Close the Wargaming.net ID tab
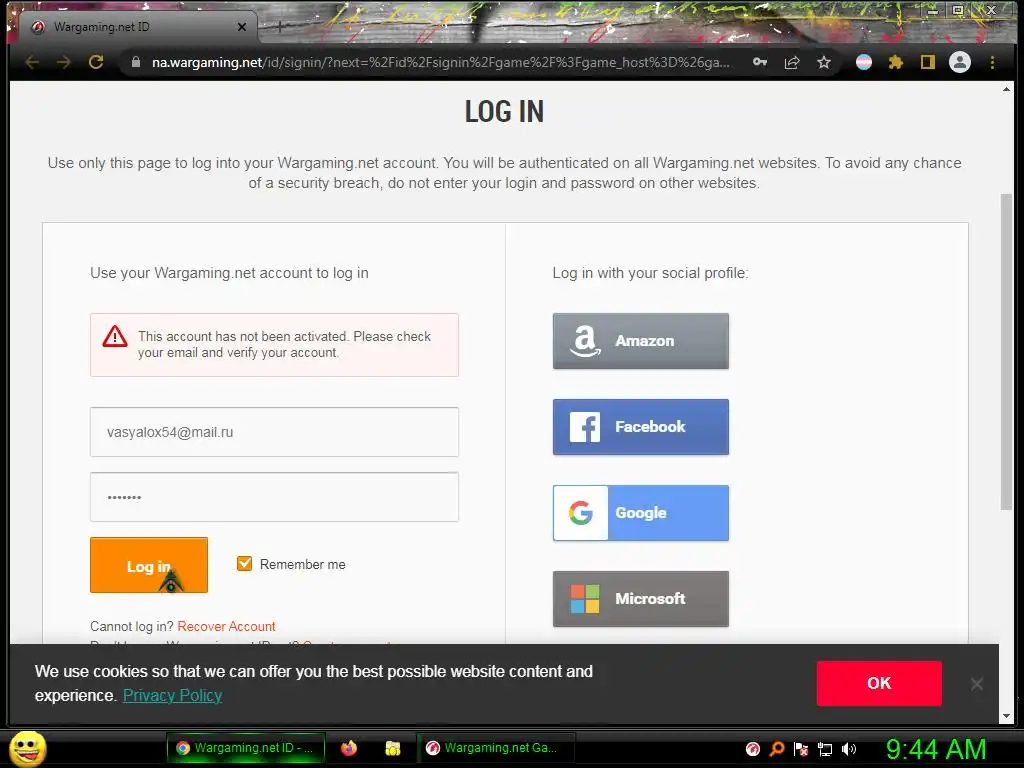Image resolution: width=1024 pixels, height=768 pixels. [242, 27]
